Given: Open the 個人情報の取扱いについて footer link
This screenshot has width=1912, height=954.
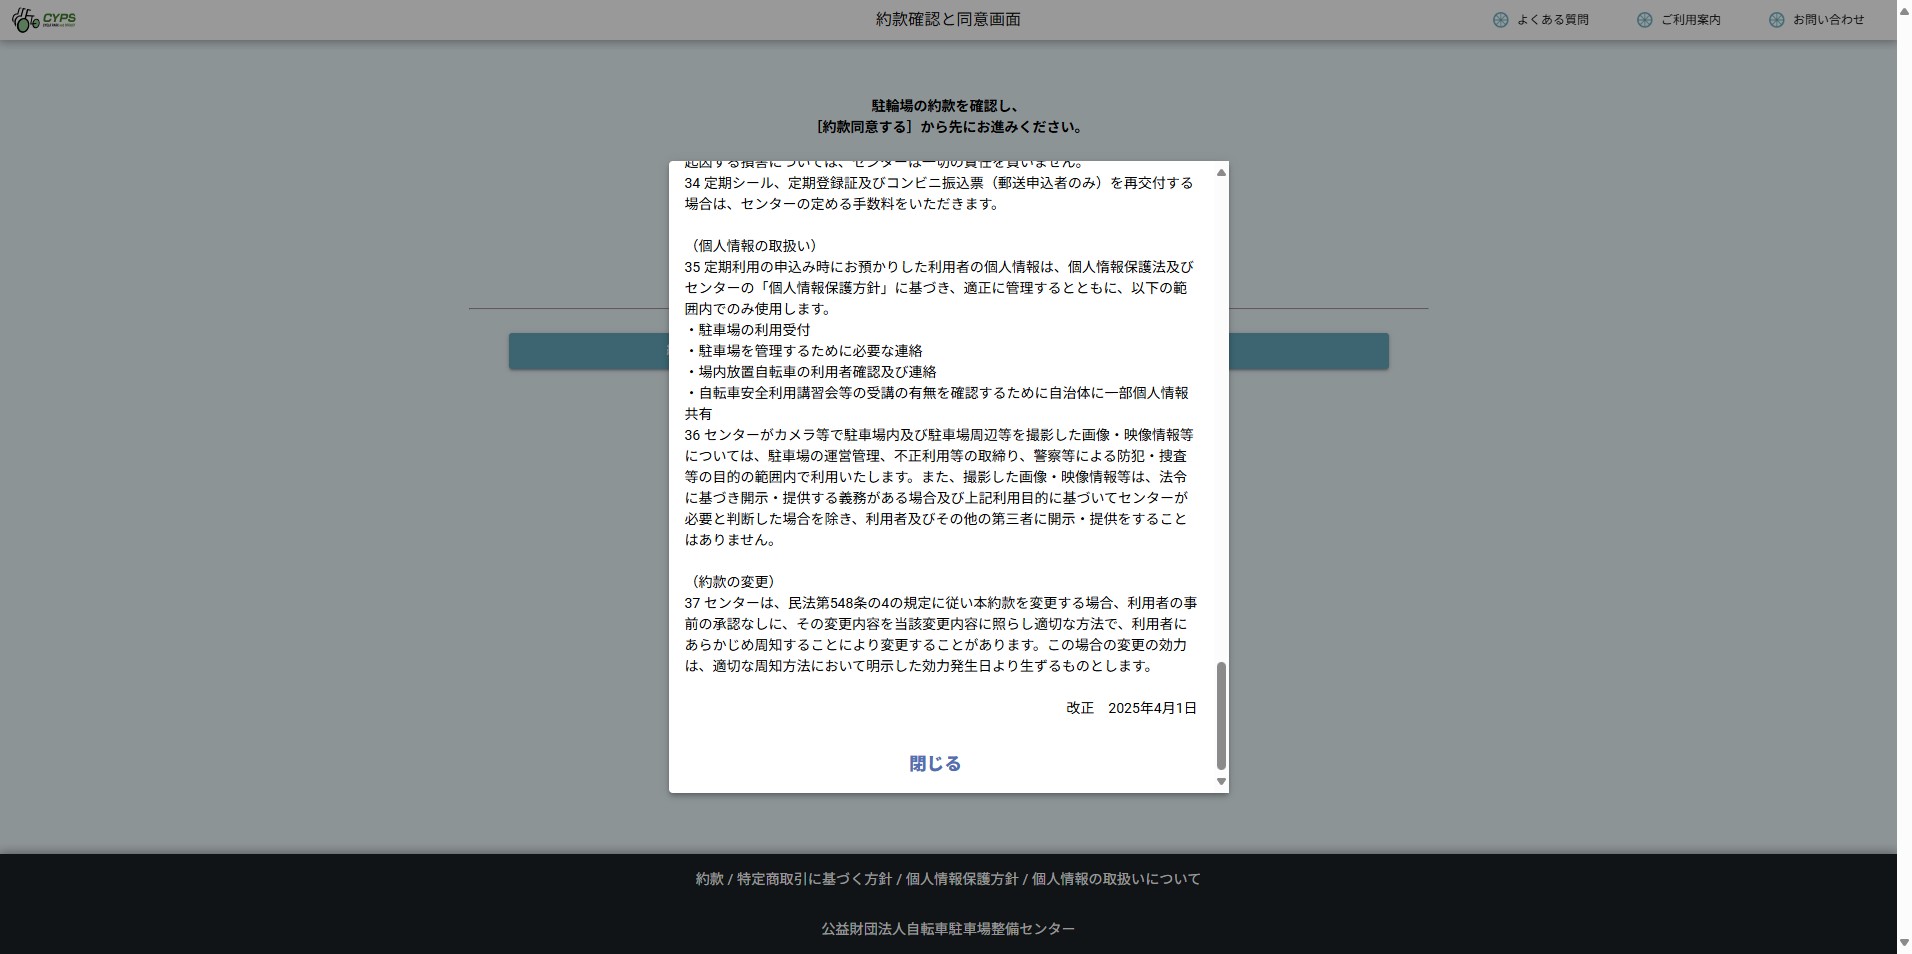Looking at the screenshot, I should coord(1116,879).
